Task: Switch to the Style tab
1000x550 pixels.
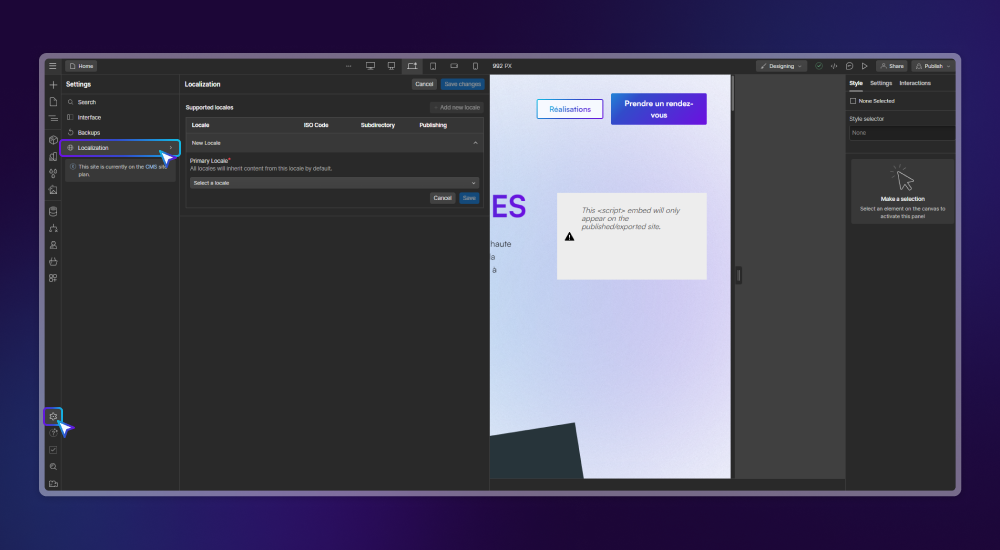Action: click(856, 83)
